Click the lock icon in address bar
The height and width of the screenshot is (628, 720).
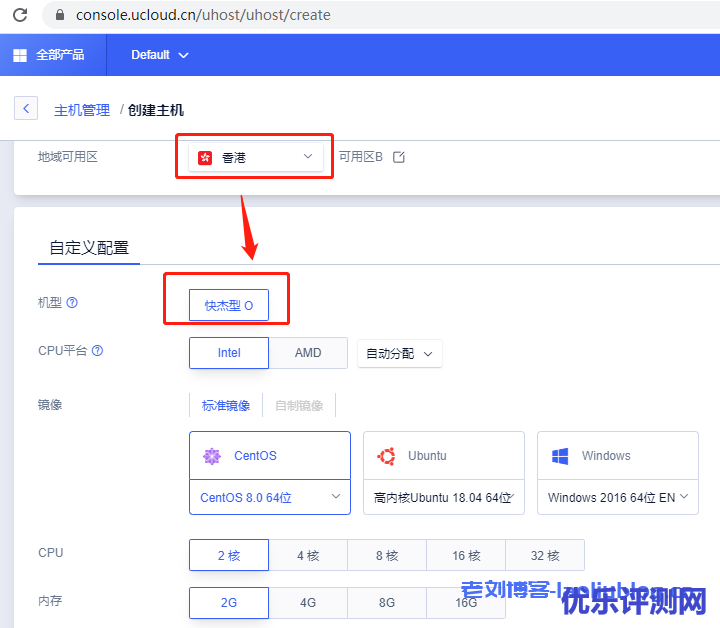(60, 15)
